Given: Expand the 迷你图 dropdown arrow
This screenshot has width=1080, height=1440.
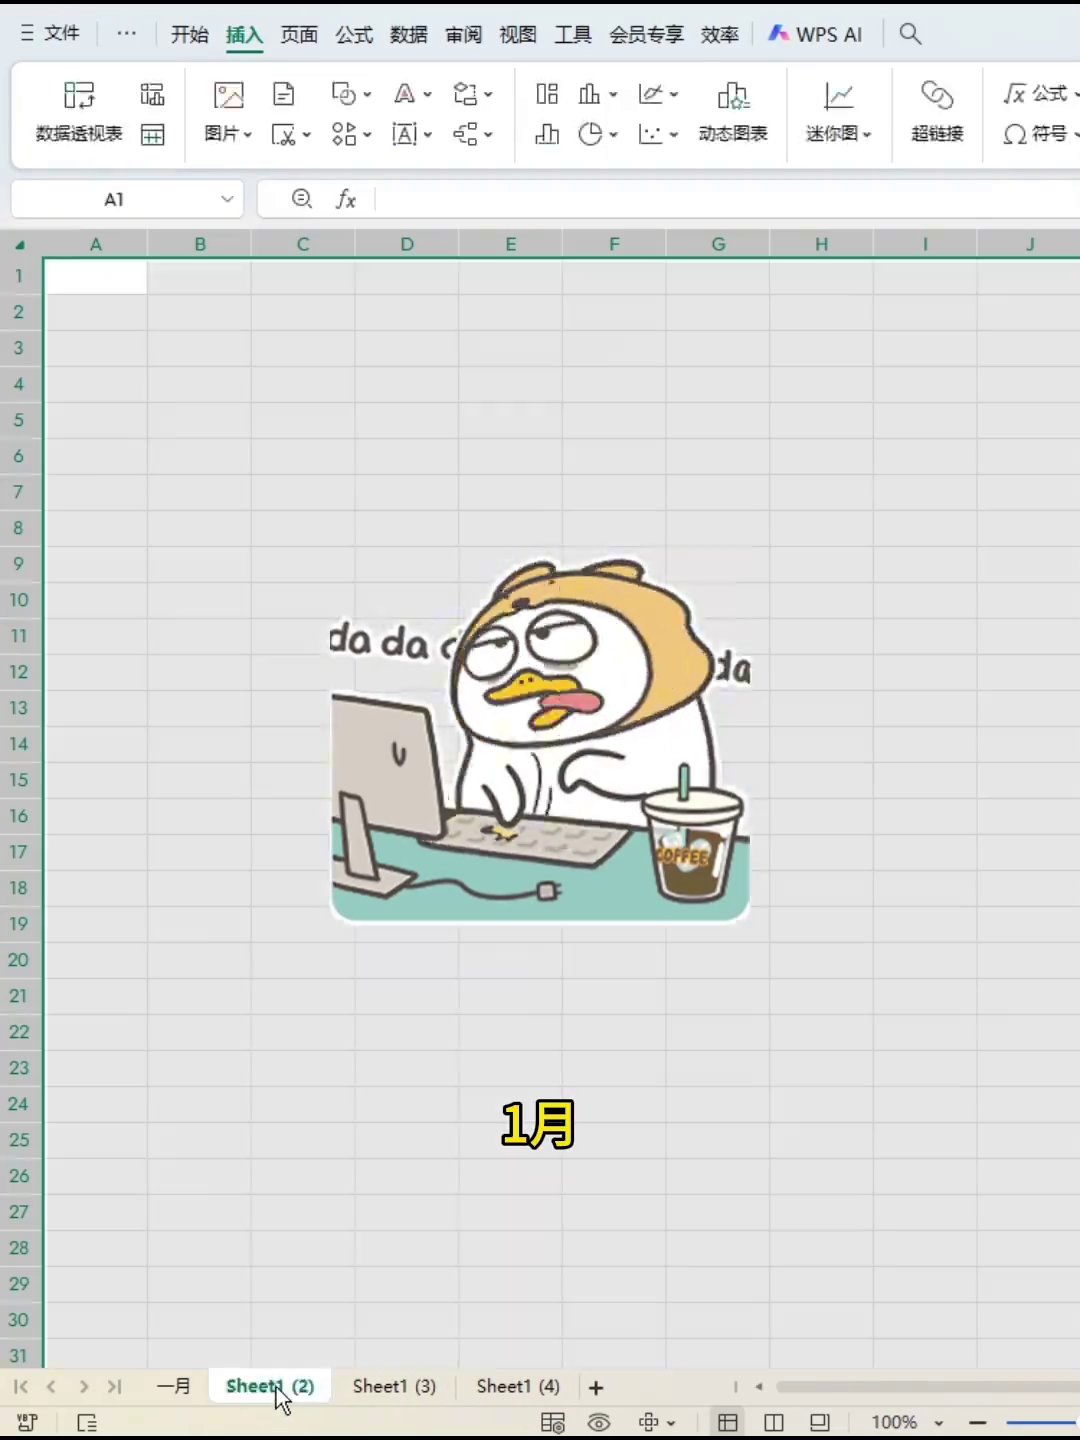Looking at the screenshot, I should tap(867, 134).
